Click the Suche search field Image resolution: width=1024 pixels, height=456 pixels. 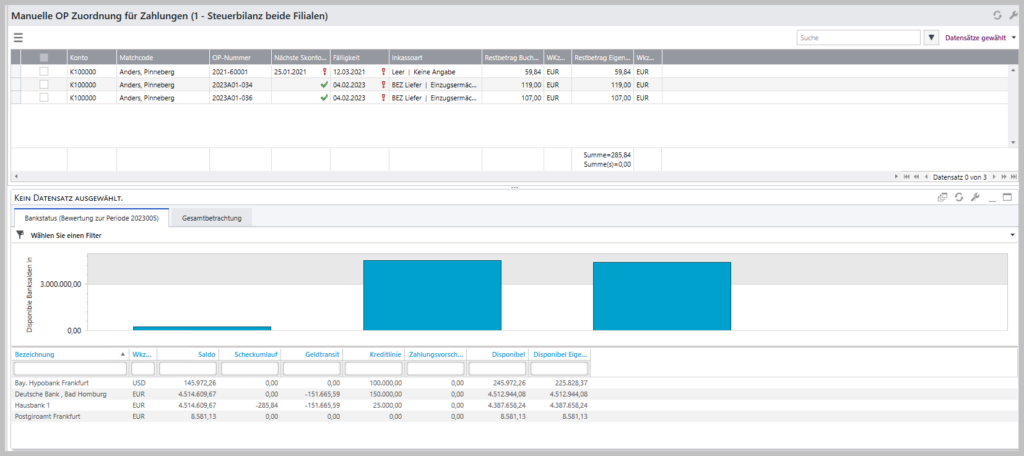857,38
